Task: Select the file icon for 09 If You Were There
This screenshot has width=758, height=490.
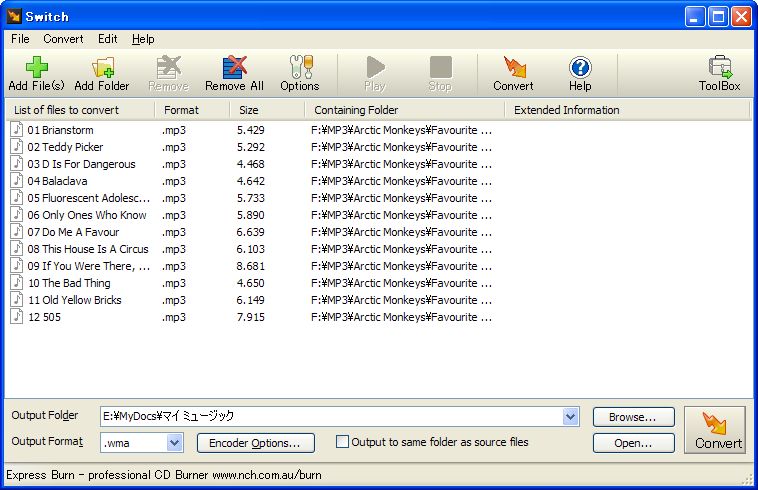Action: click(17, 265)
